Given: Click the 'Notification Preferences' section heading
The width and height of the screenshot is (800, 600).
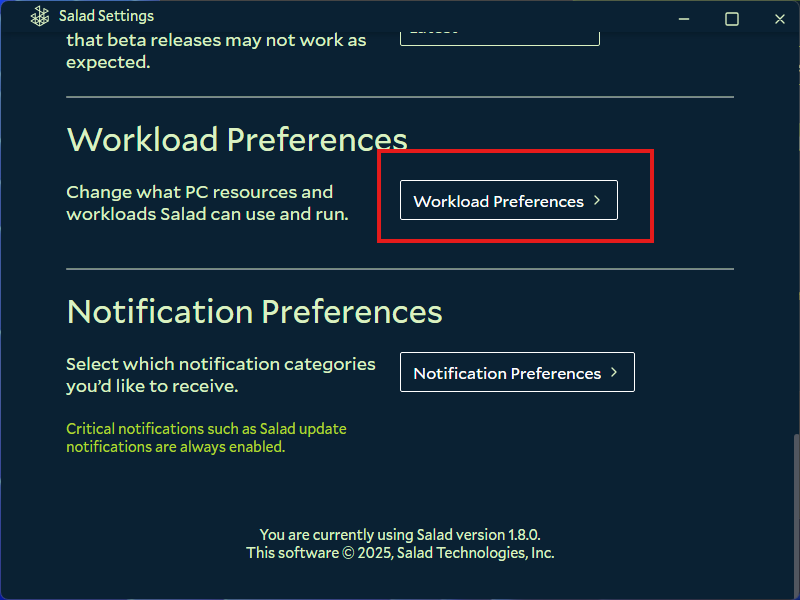Looking at the screenshot, I should pos(255,311).
